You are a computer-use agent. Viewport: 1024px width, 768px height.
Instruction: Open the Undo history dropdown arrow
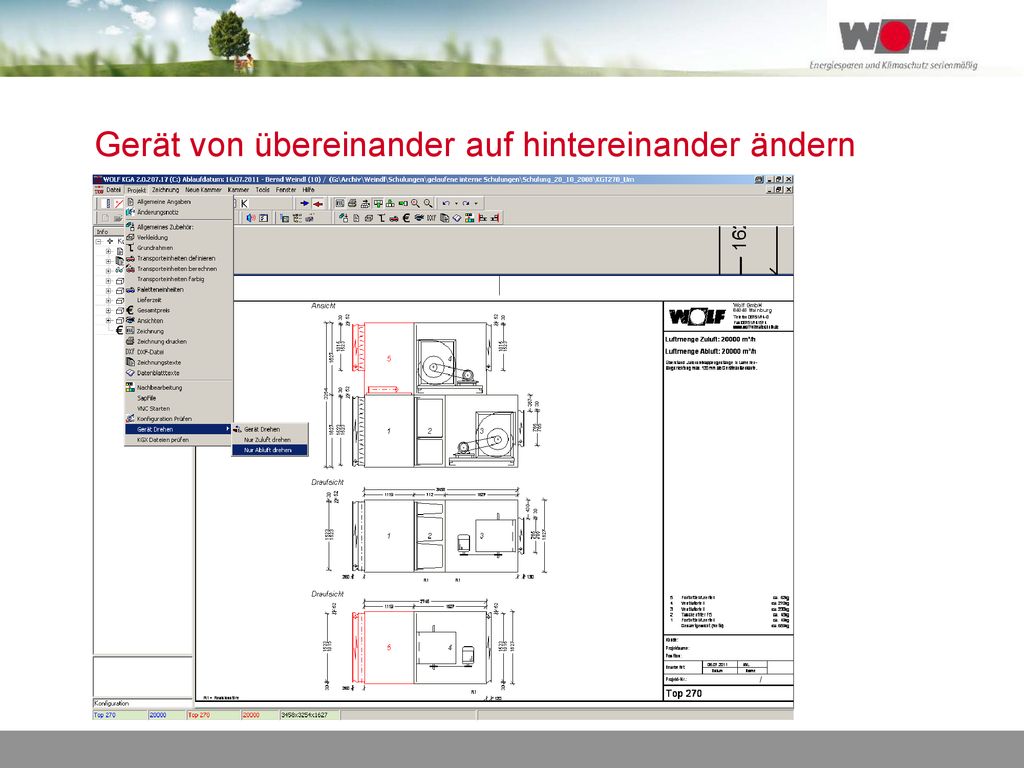[456, 204]
